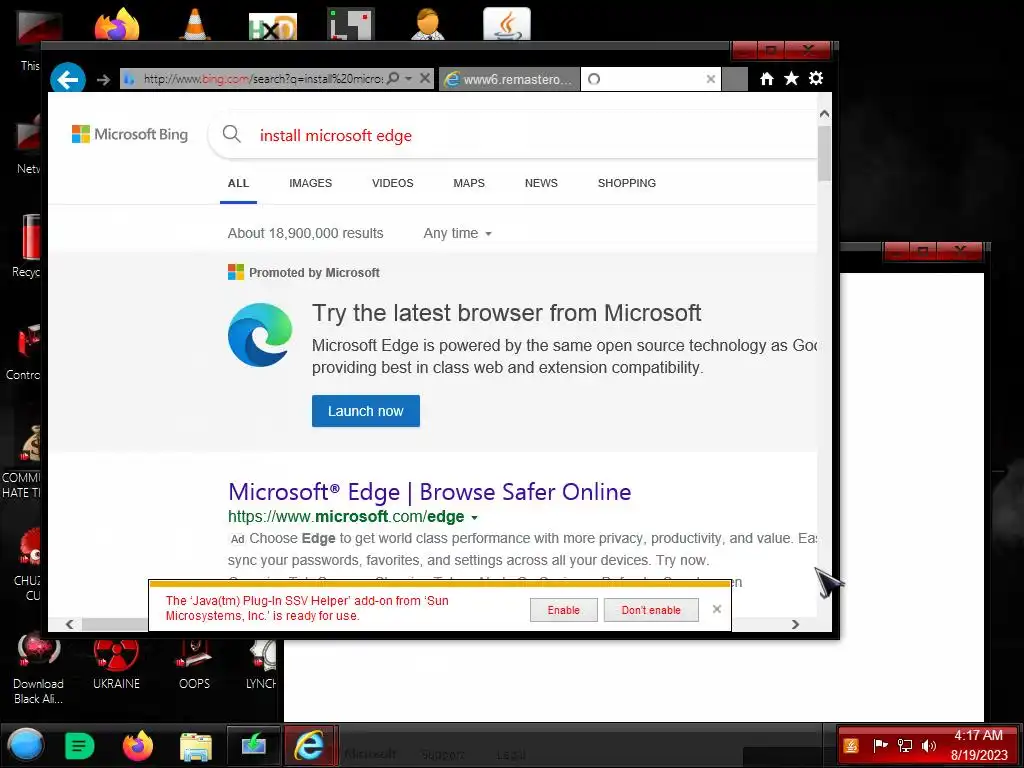This screenshot has height=768, width=1024.
Task: Click the Bing search magnifier icon
Action: click(x=231, y=135)
